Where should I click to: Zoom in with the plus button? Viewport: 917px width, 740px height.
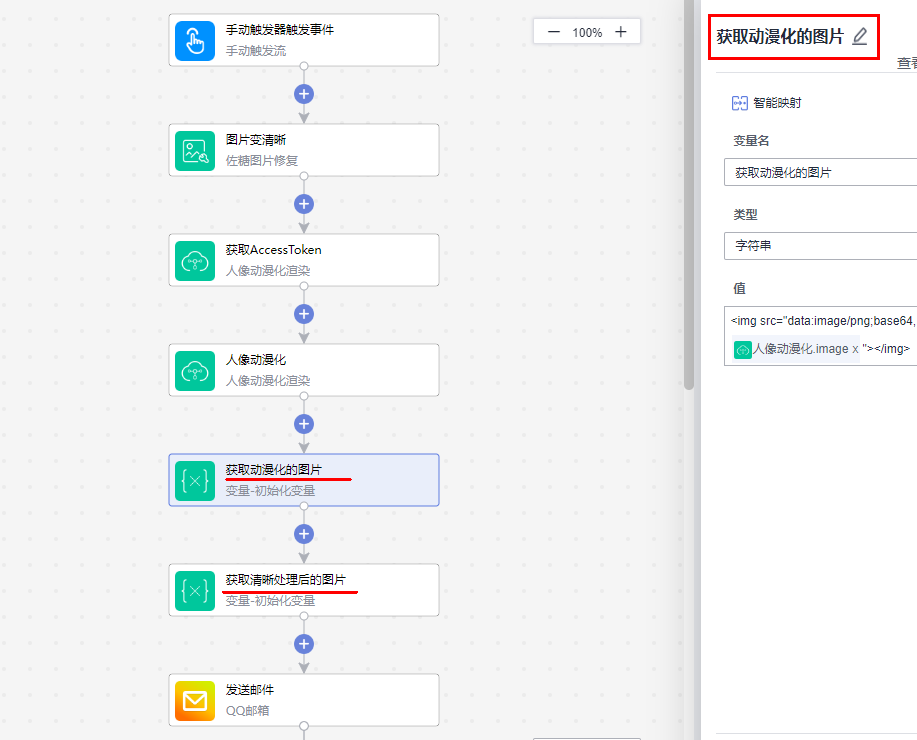click(x=620, y=32)
